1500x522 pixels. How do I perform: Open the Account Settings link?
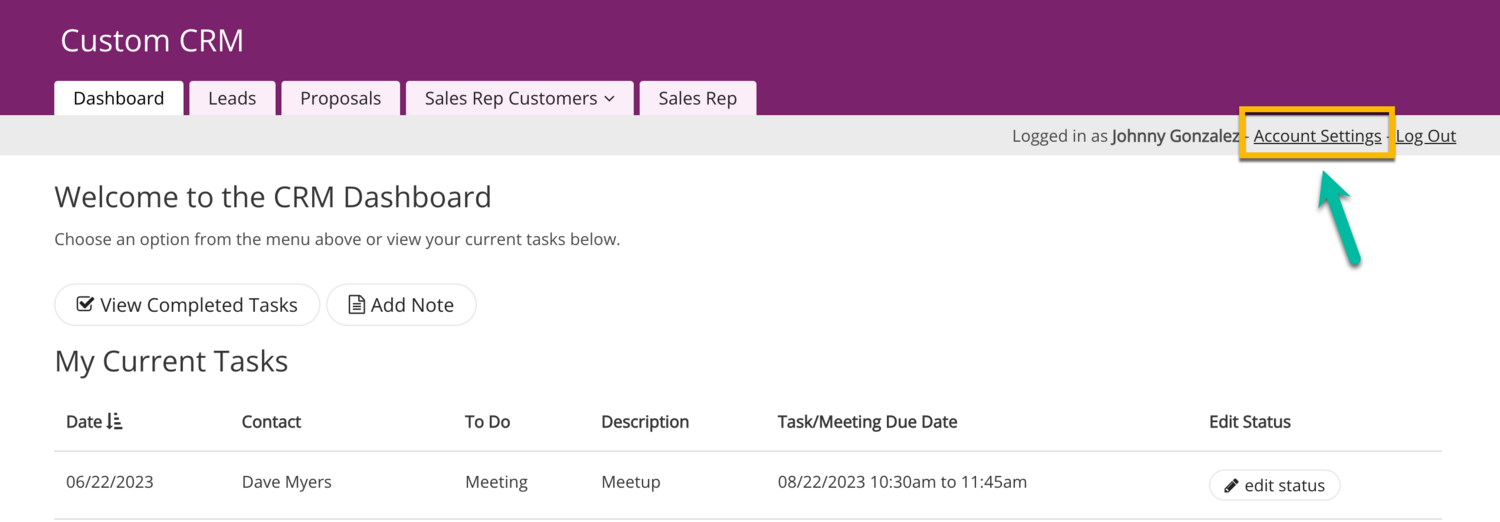pyautogui.click(x=1317, y=136)
